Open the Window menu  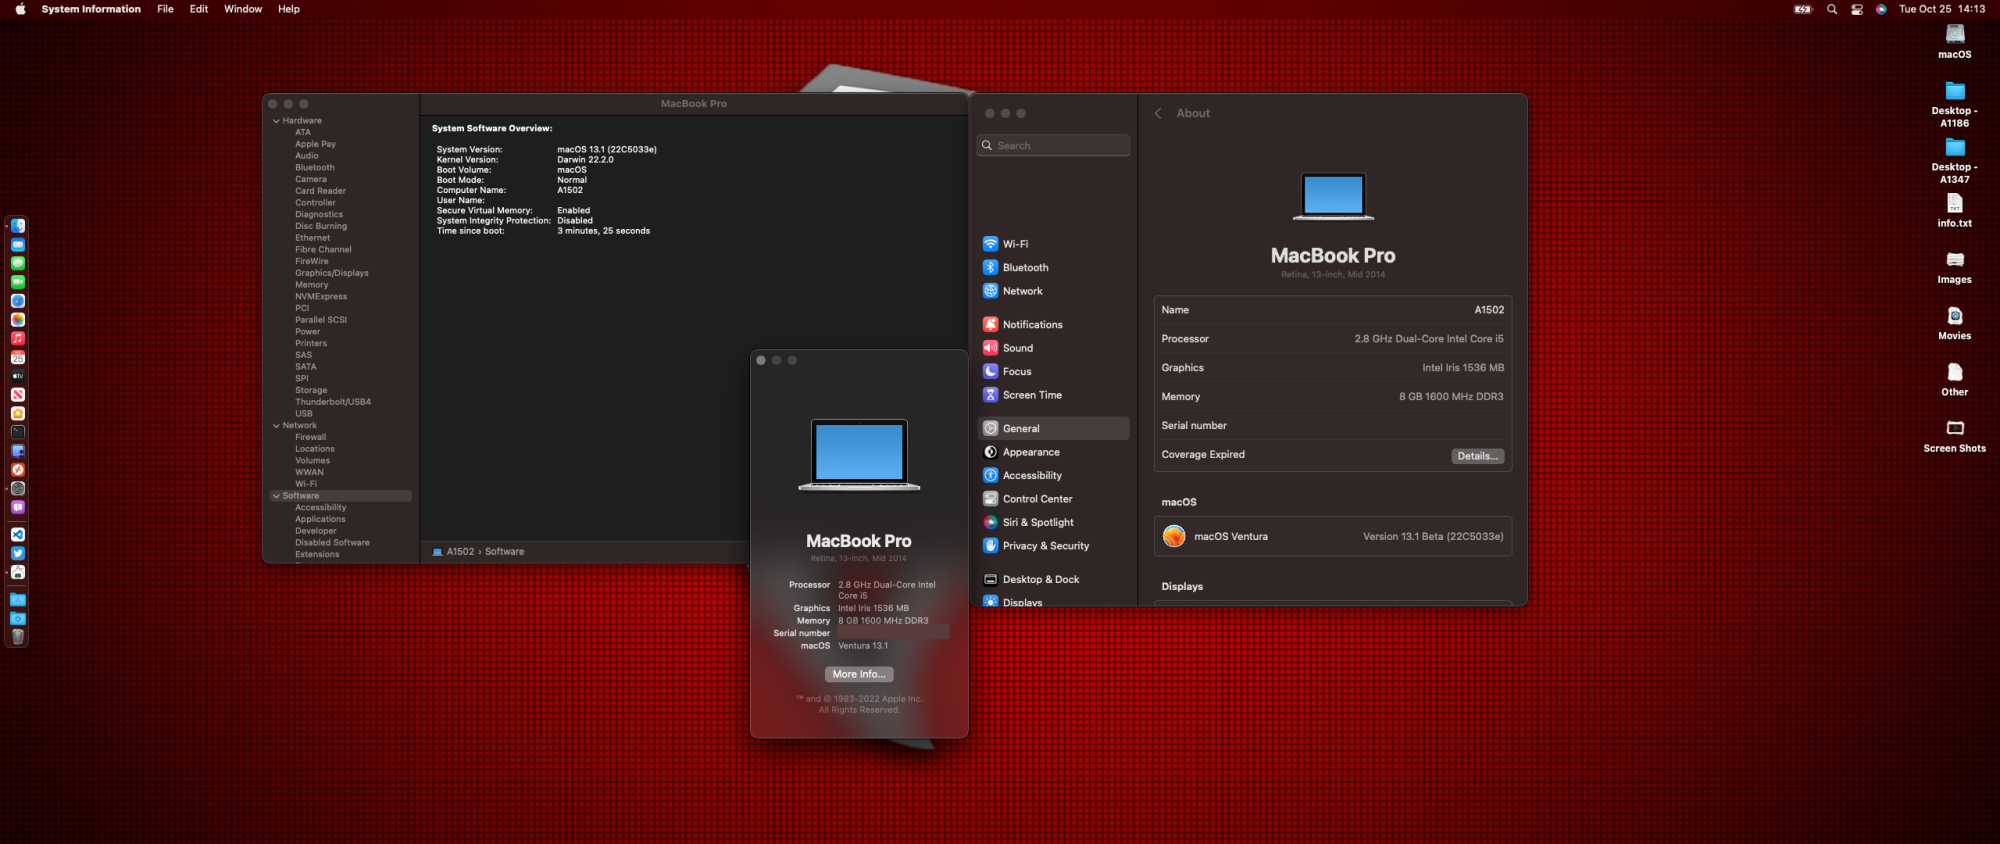[x=243, y=9]
